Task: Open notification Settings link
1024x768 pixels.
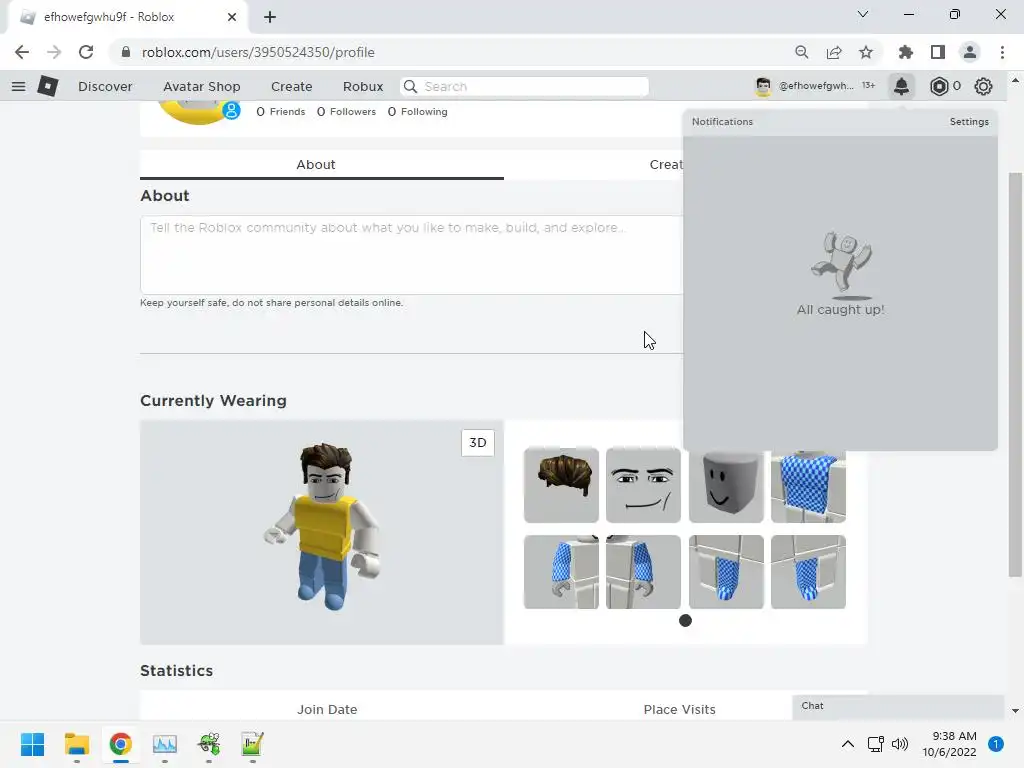Action: pos(969,121)
